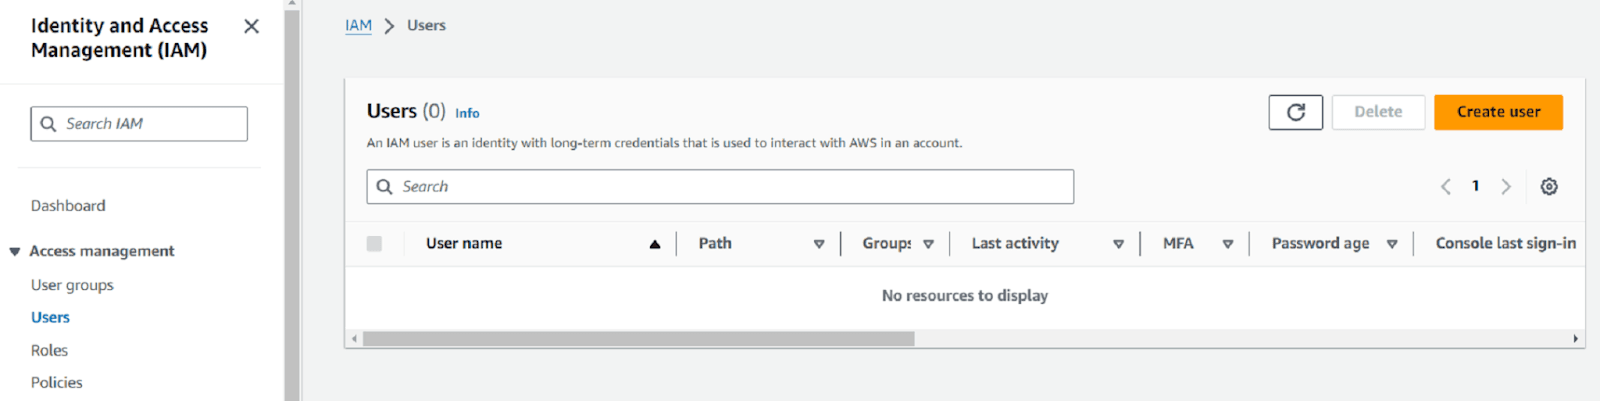1600x401 pixels.
Task: Open User groups in sidebar
Action: point(72,285)
